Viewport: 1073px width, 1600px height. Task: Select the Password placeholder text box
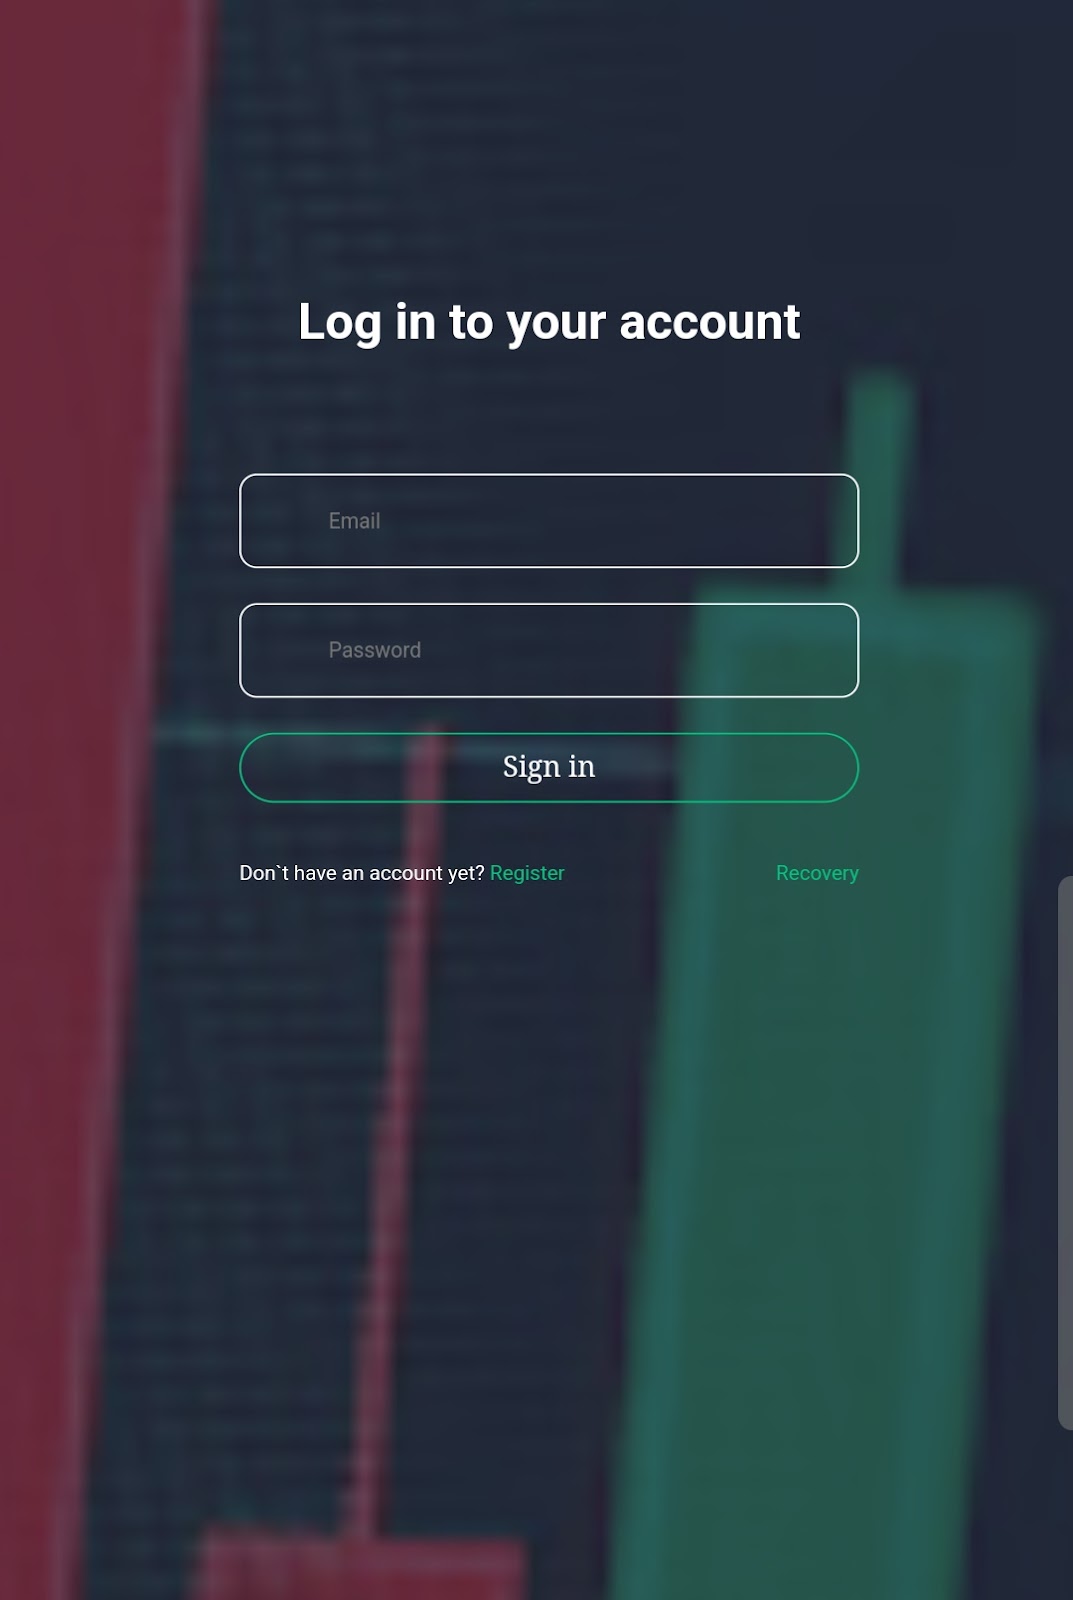tap(549, 650)
